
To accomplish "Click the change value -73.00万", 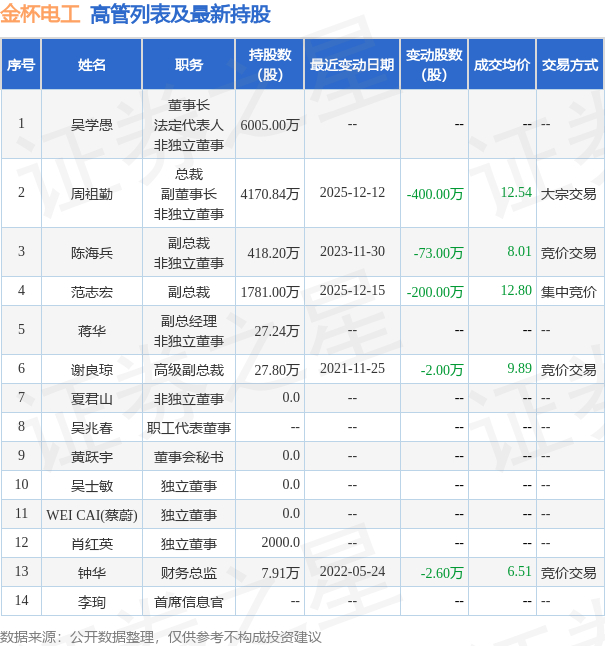I will click(x=438, y=252).
